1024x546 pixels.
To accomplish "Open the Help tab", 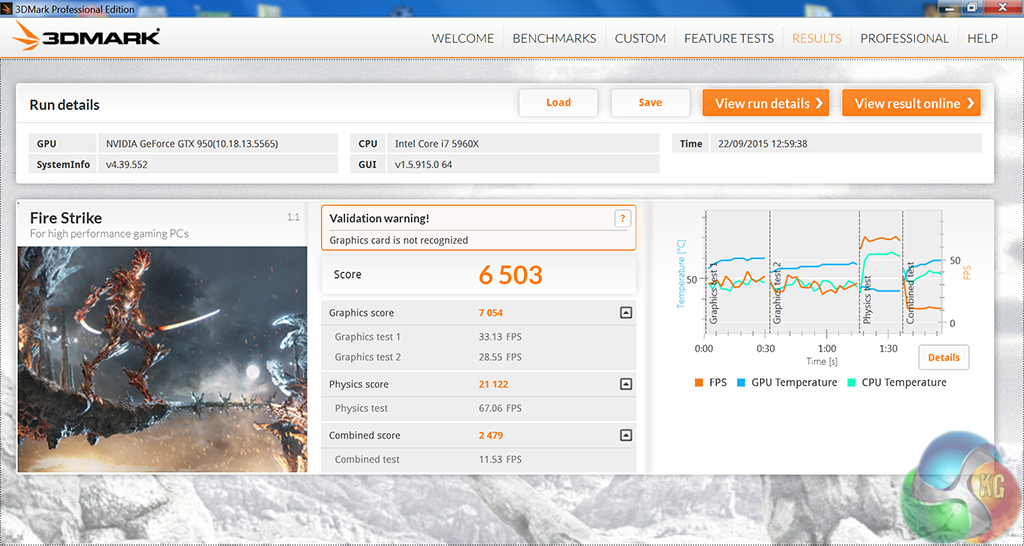I will [982, 38].
